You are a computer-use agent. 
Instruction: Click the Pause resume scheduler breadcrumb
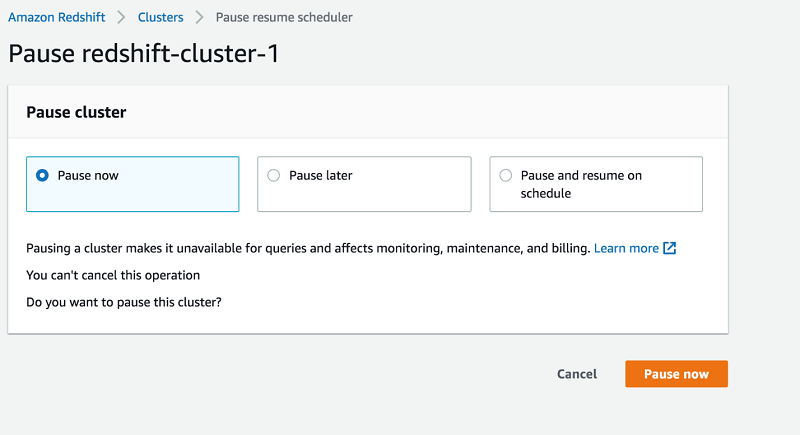pyautogui.click(x=284, y=18)
